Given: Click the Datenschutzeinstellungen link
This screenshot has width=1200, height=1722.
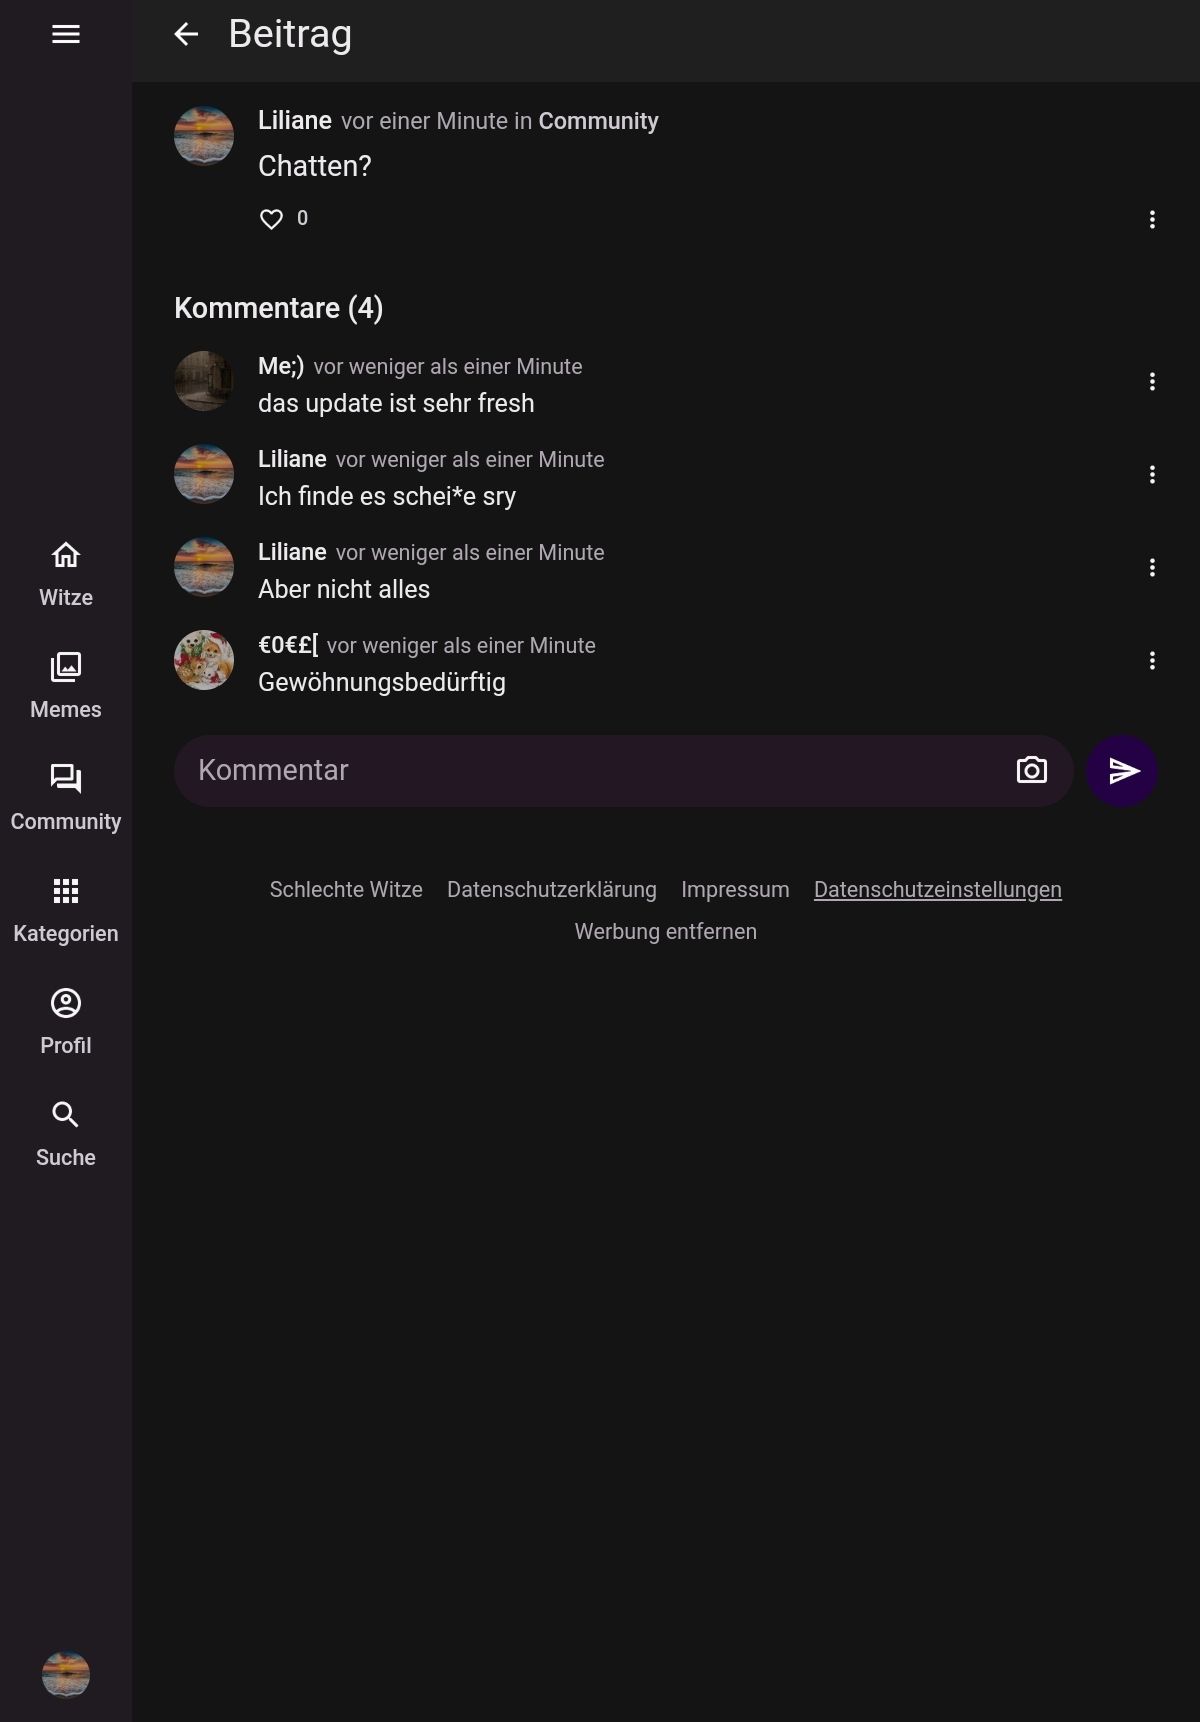Looking at the screenshot, I should [x=937, y=889].
